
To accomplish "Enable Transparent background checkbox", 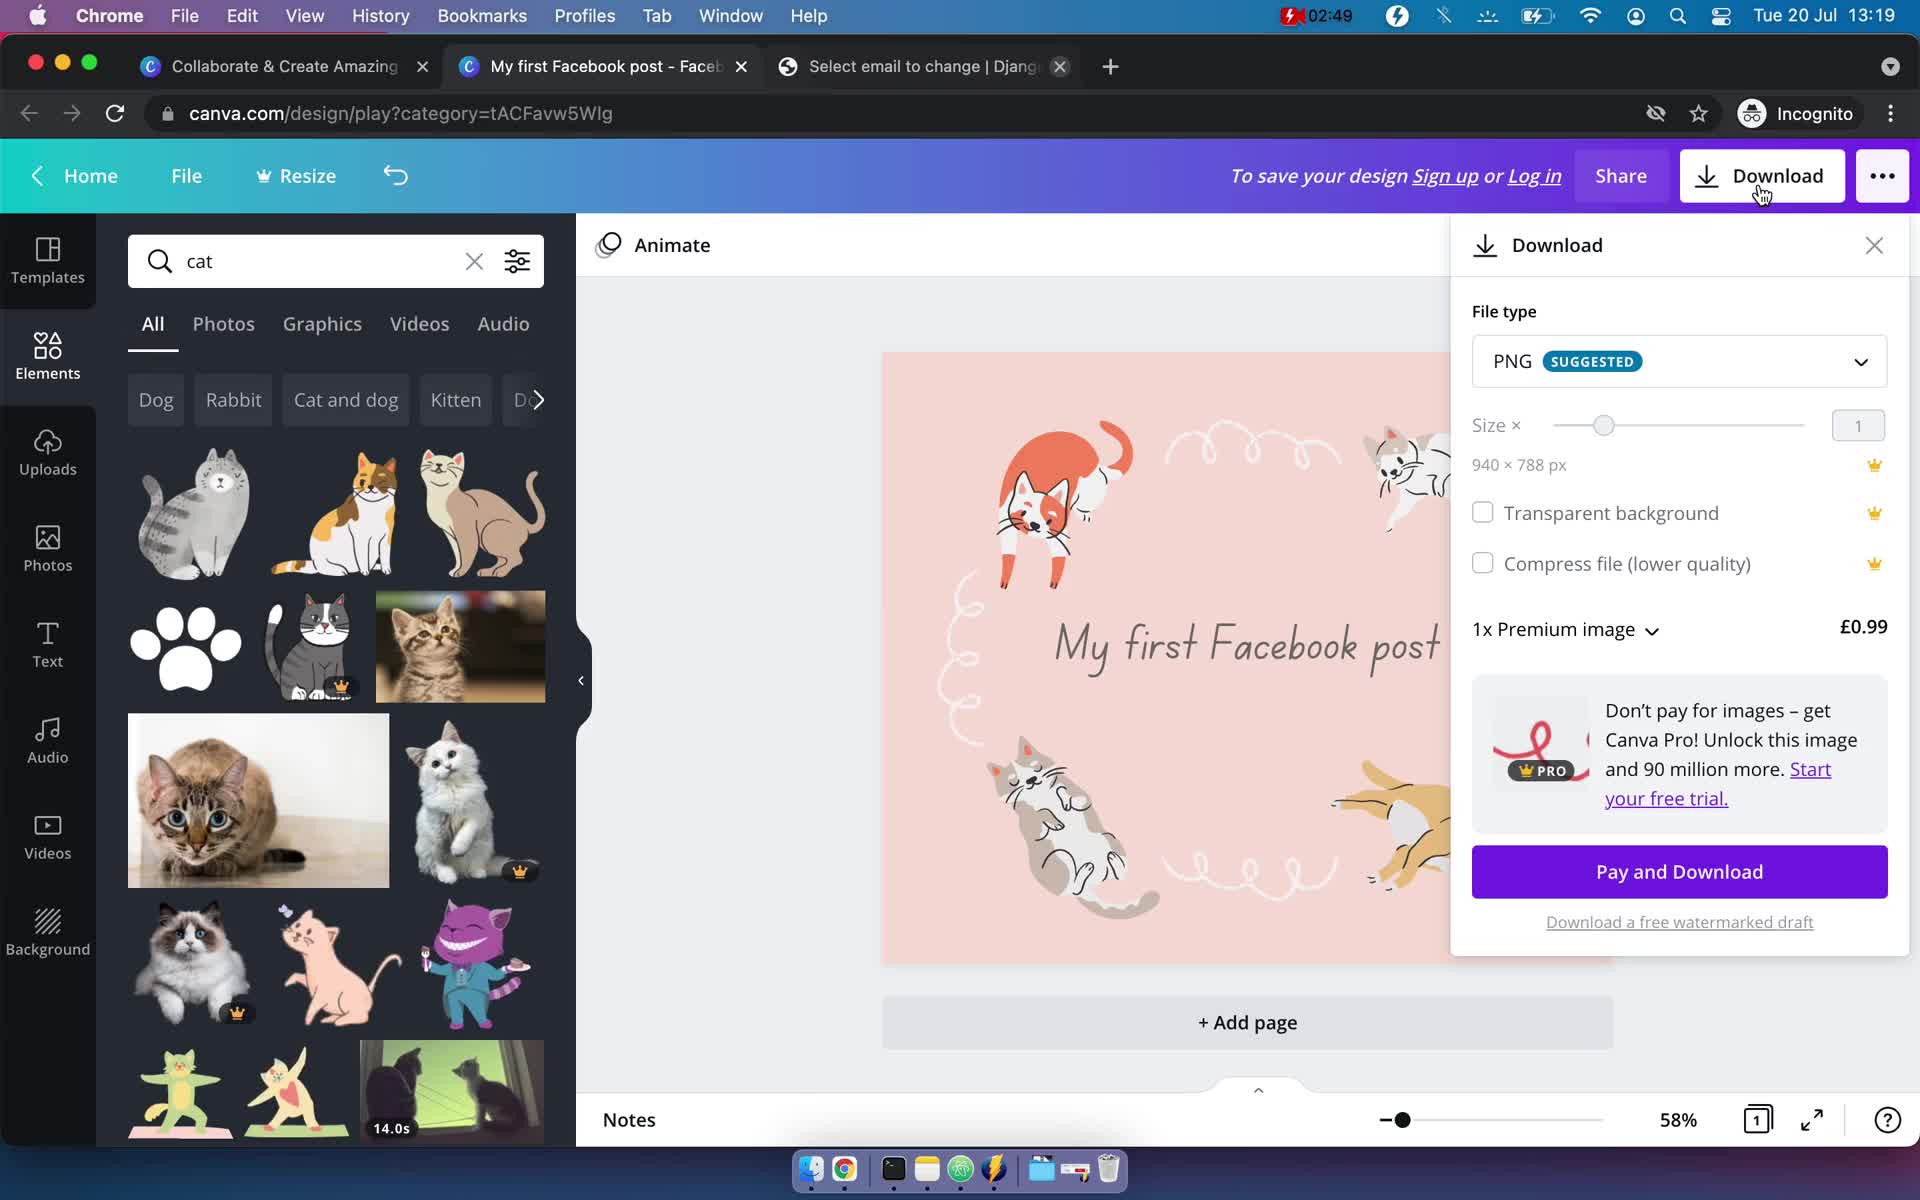I will 1482,512.
